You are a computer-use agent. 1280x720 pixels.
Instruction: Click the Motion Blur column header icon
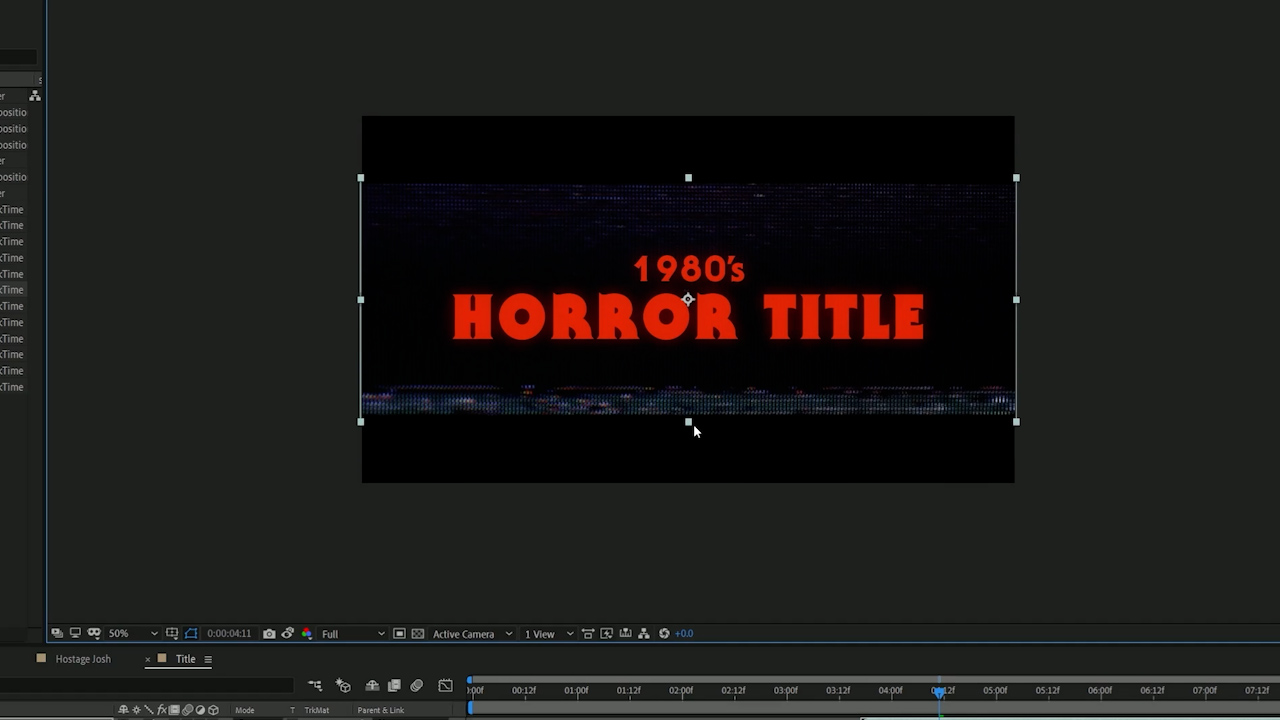pos(187,710)
